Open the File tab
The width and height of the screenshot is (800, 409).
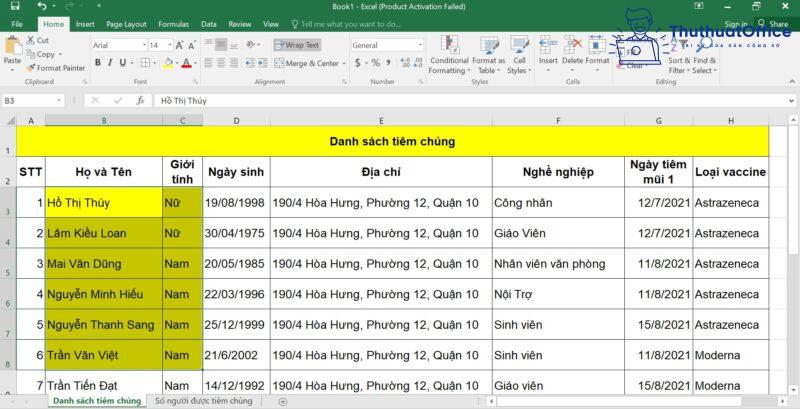click(17, 24)
